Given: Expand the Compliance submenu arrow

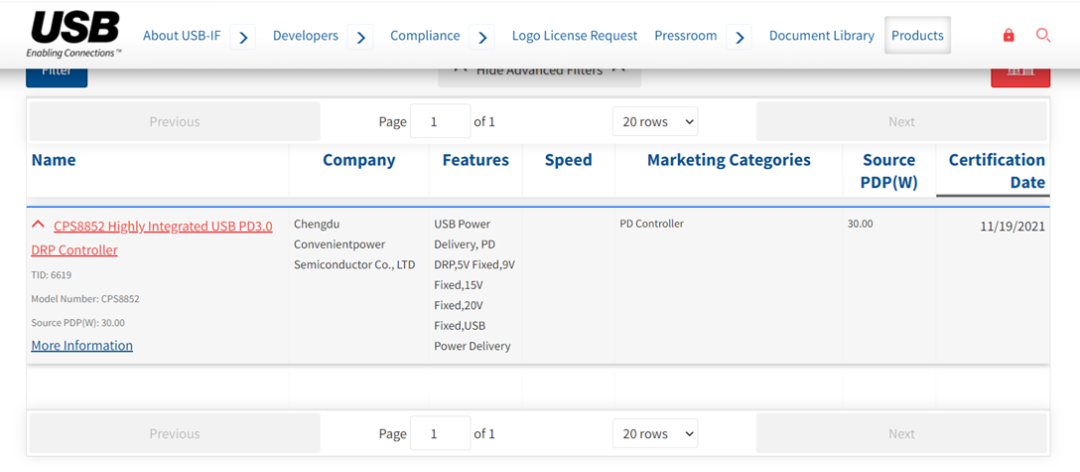Looking at the screenshot, I should coord(482,37).
